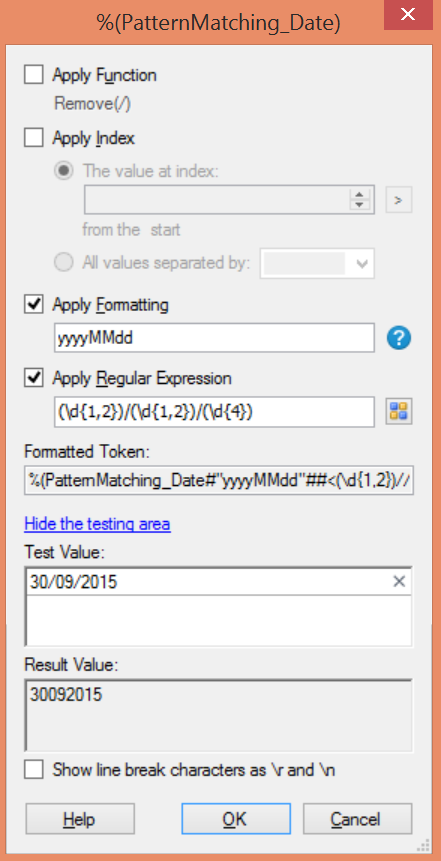Select 'All values separated by' radio button
This screenshot has height=861, width=441.
pyautogui.click(x=64, y=263)
